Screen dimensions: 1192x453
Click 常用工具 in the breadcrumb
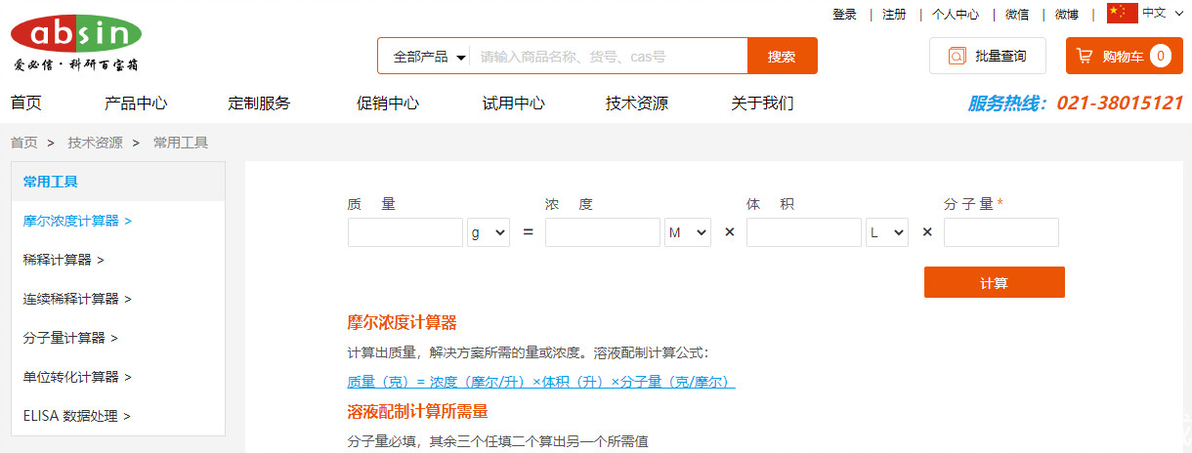[181, 142]
